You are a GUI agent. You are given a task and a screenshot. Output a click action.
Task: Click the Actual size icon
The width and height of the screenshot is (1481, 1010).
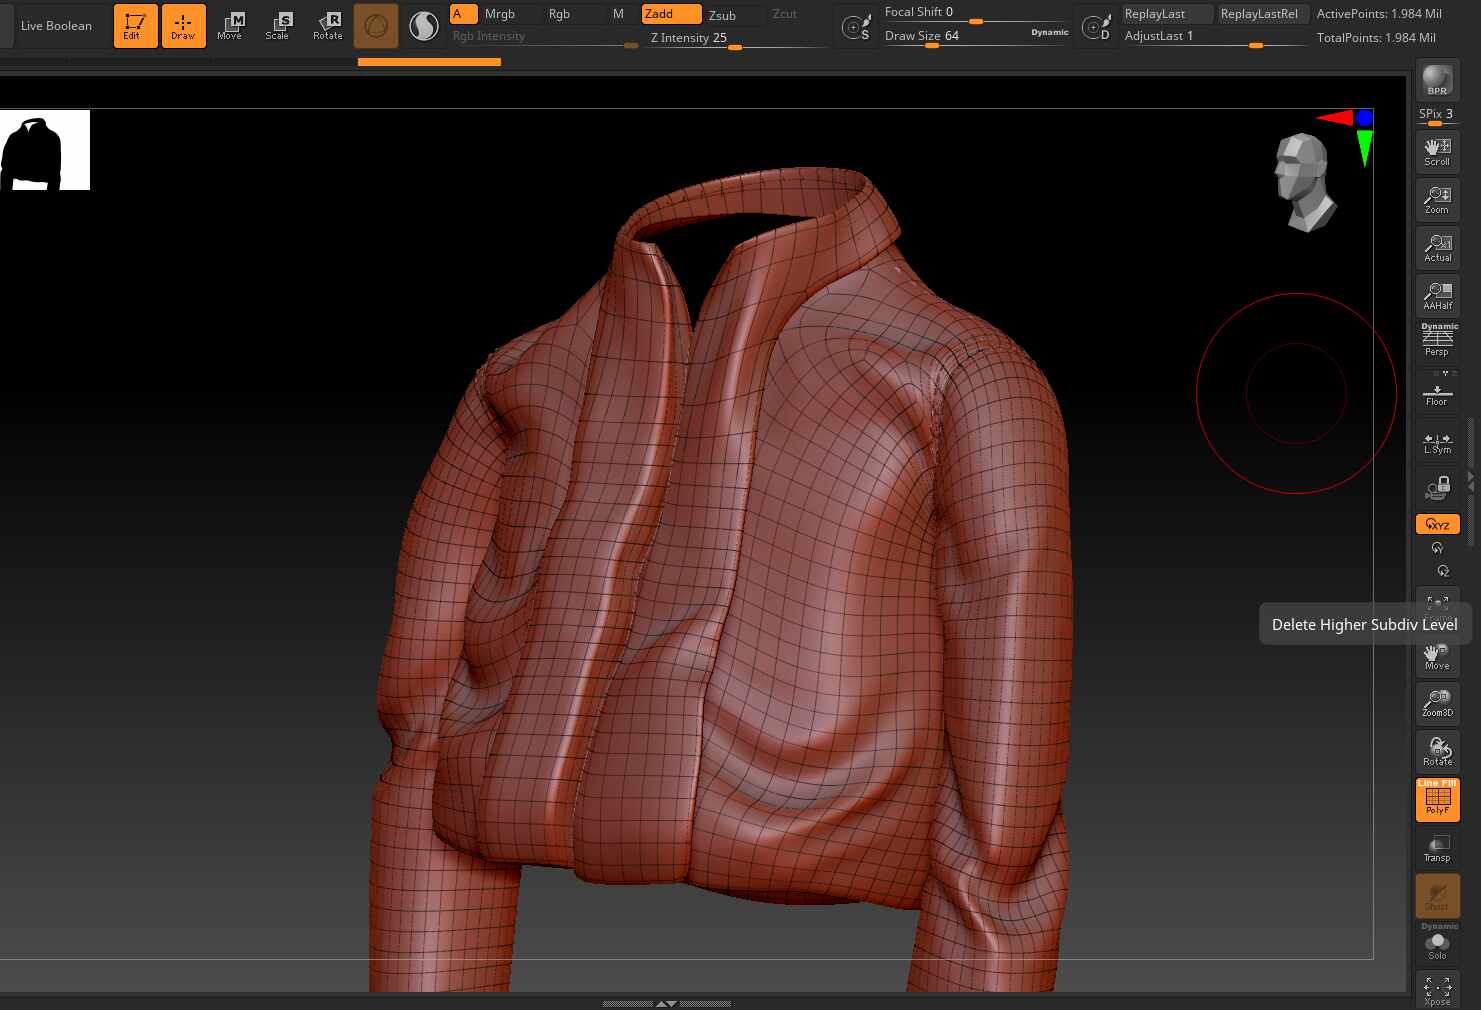pyautogui.click(x=1437, y=248)
